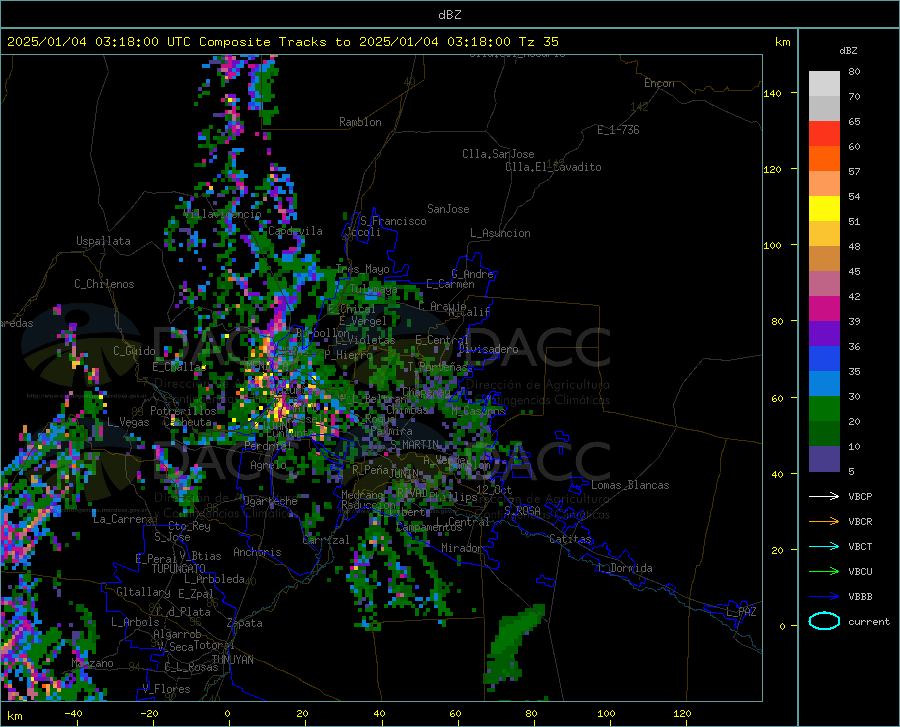Viewport: 900px width, 727px height.
Task: Click the 'TUNUYAN' map label
Action: (x=232, y=660)
